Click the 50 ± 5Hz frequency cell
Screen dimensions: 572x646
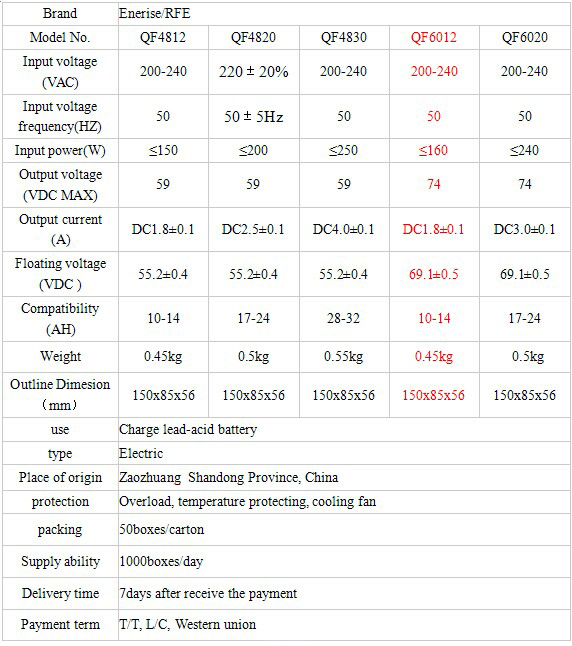click(253, 117)
